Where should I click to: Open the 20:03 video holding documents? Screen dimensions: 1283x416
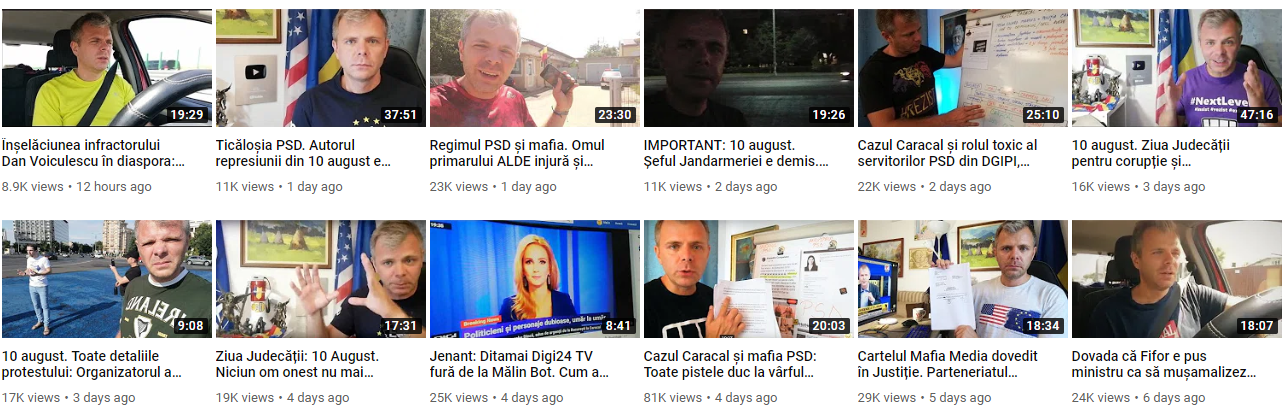749,279
